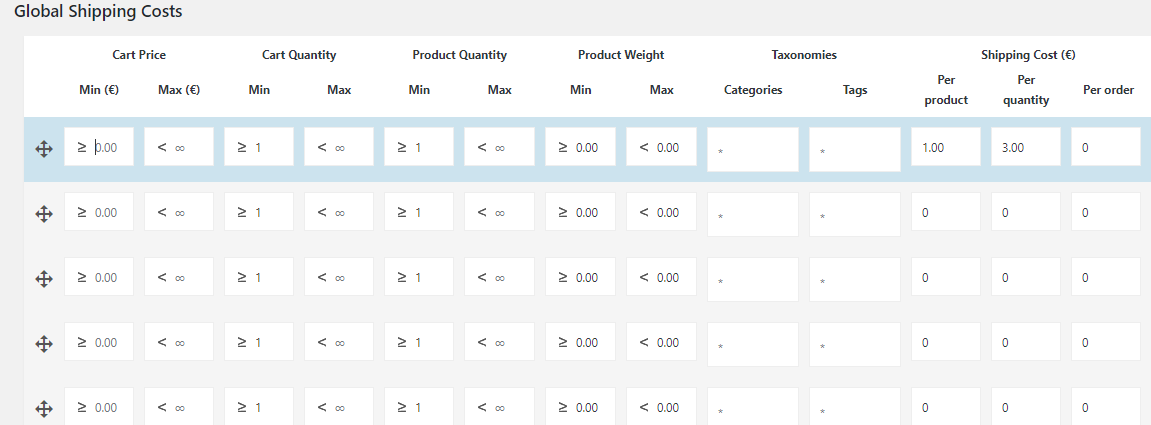
Task: Edit first row Per quantity value 3.00
Action: coord(1025,147)
